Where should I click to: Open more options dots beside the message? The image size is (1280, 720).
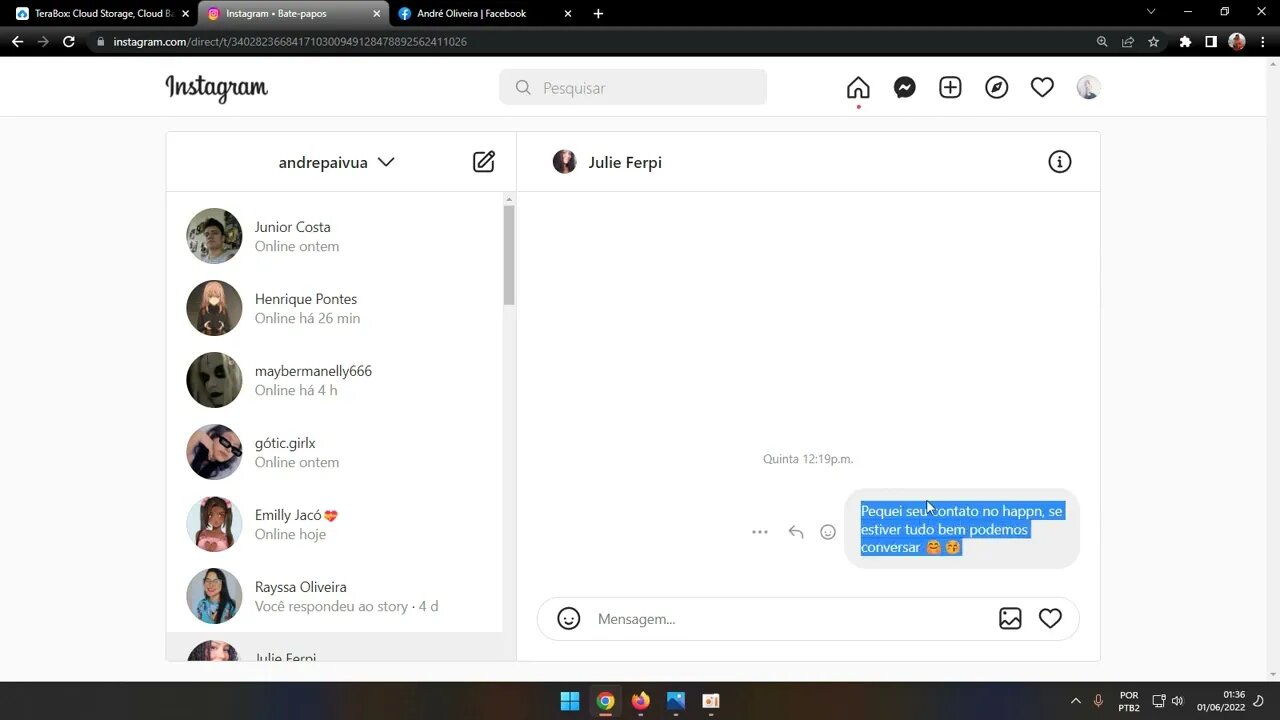[760, 532]
